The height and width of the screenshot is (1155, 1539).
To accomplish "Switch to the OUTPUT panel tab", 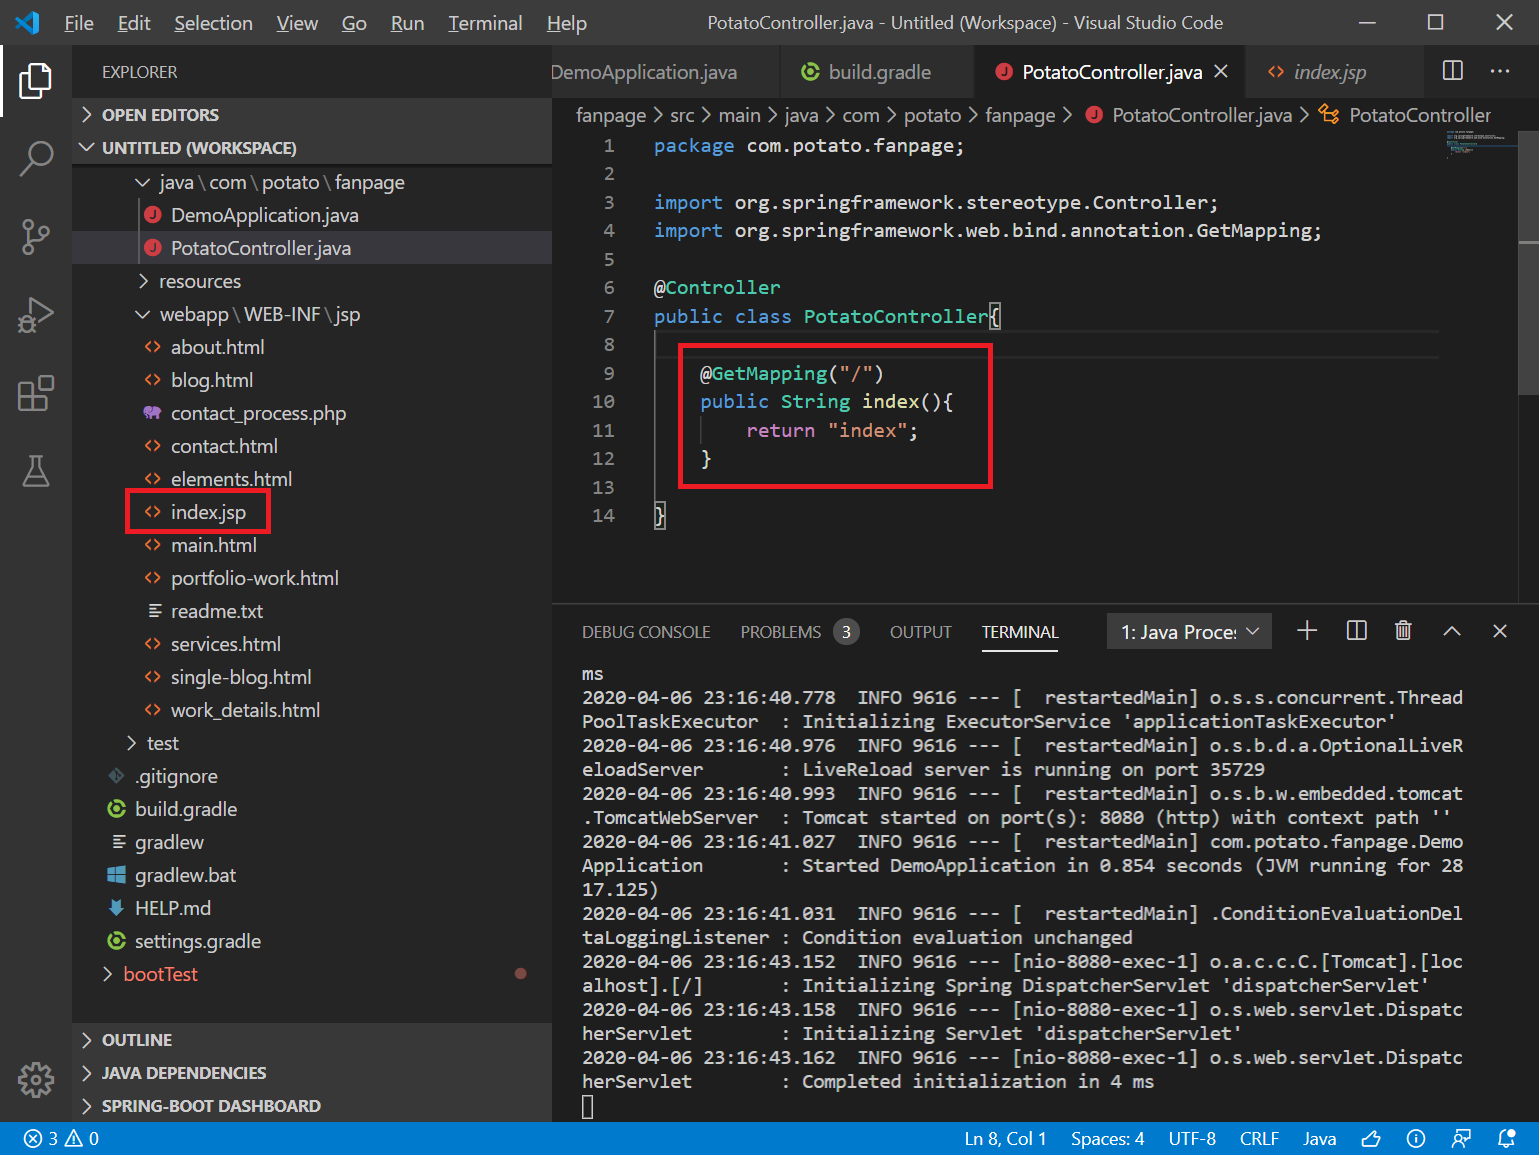I will coord(921,632).
